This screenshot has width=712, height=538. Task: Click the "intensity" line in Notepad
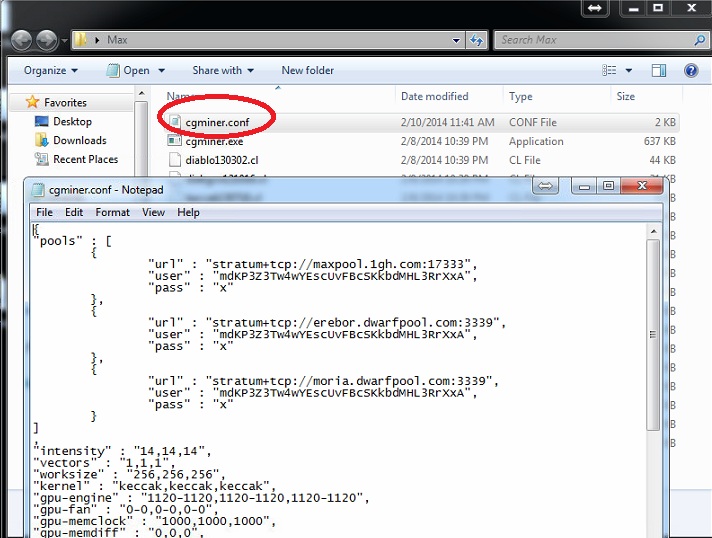(123, 451)
